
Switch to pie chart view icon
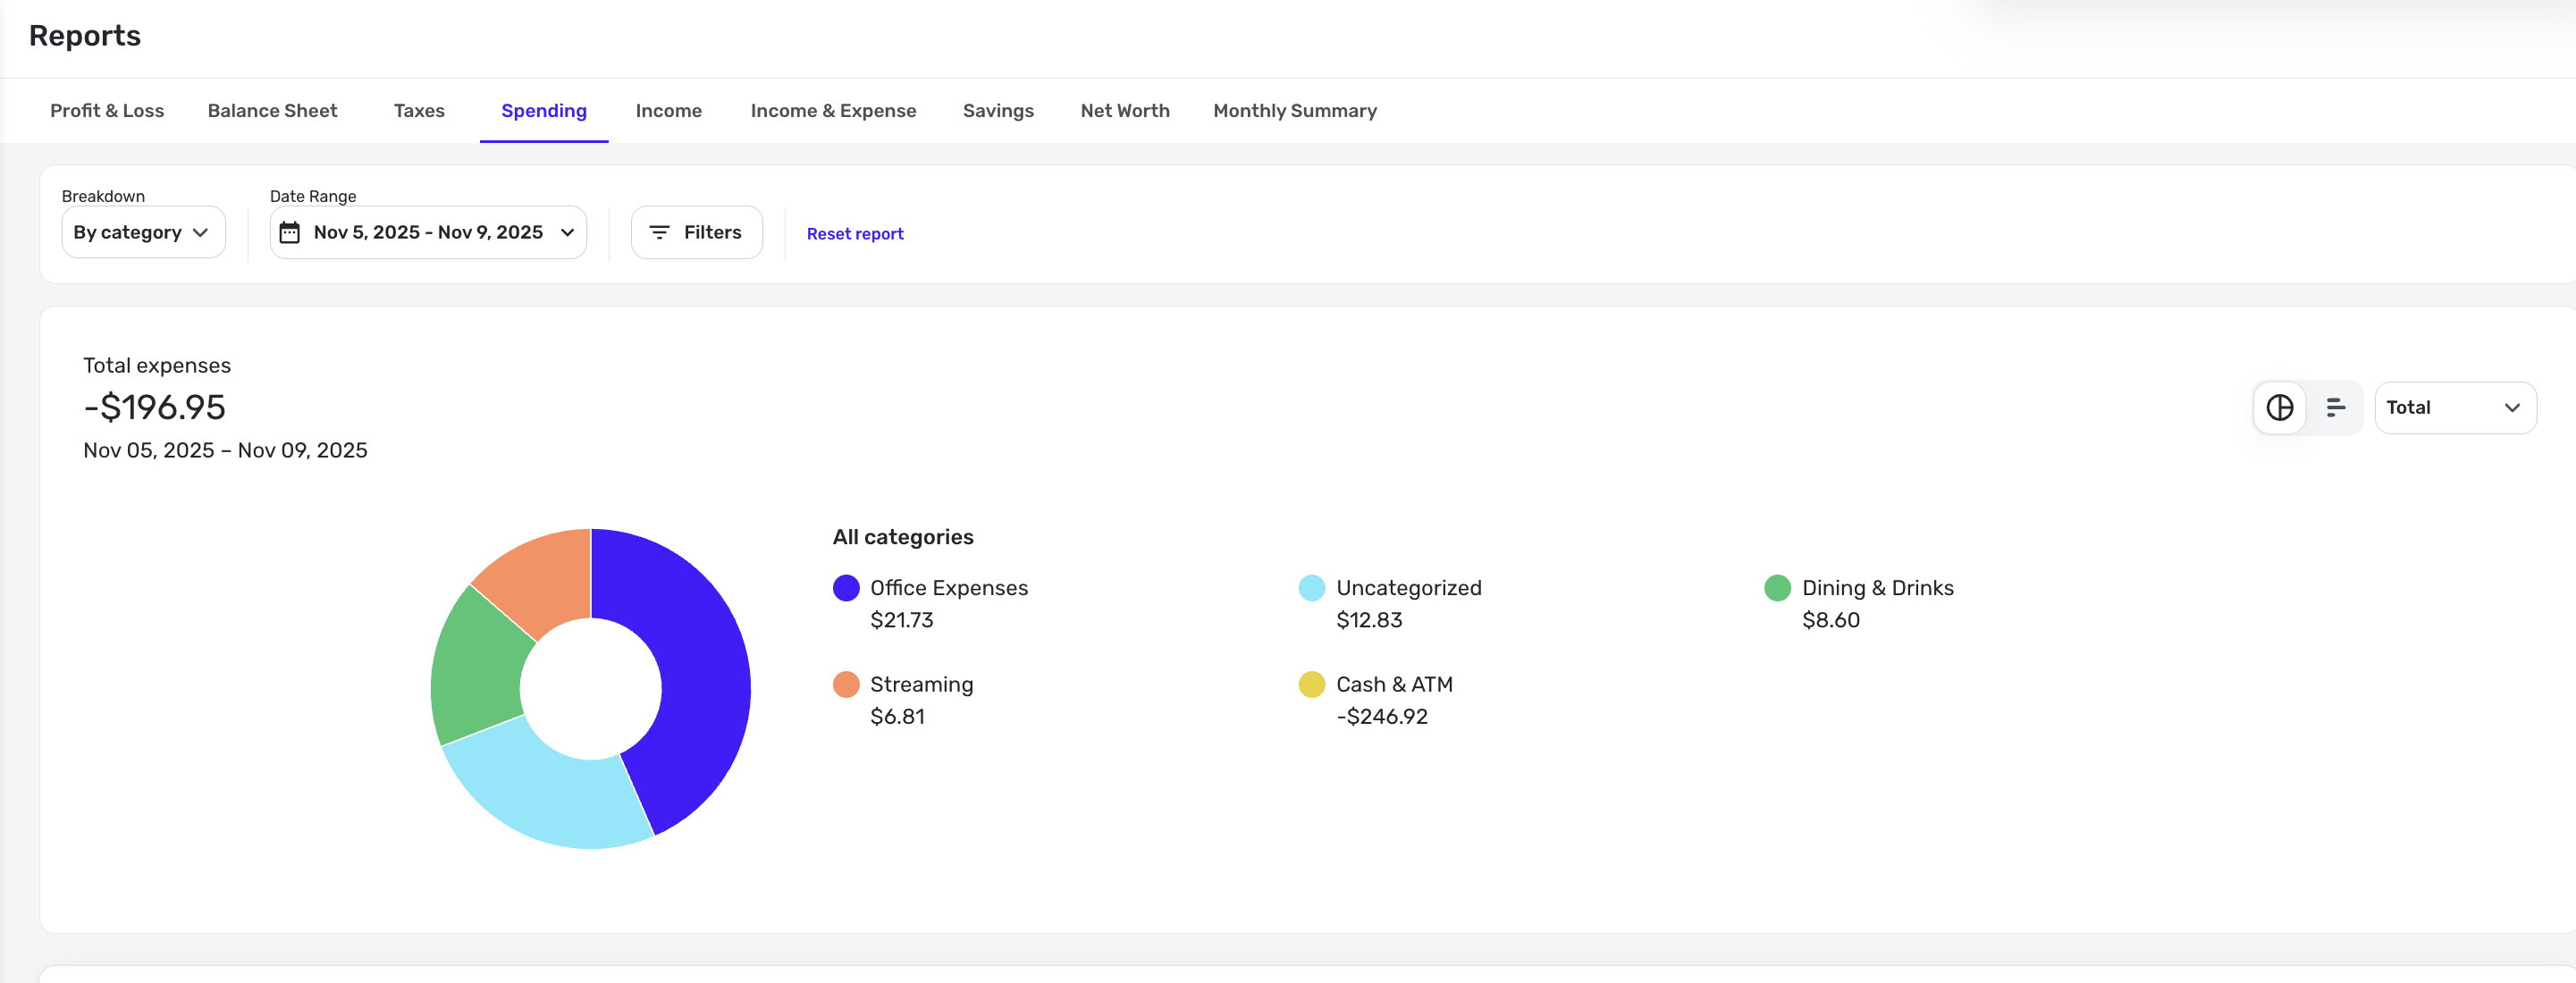click(2279, 407)
